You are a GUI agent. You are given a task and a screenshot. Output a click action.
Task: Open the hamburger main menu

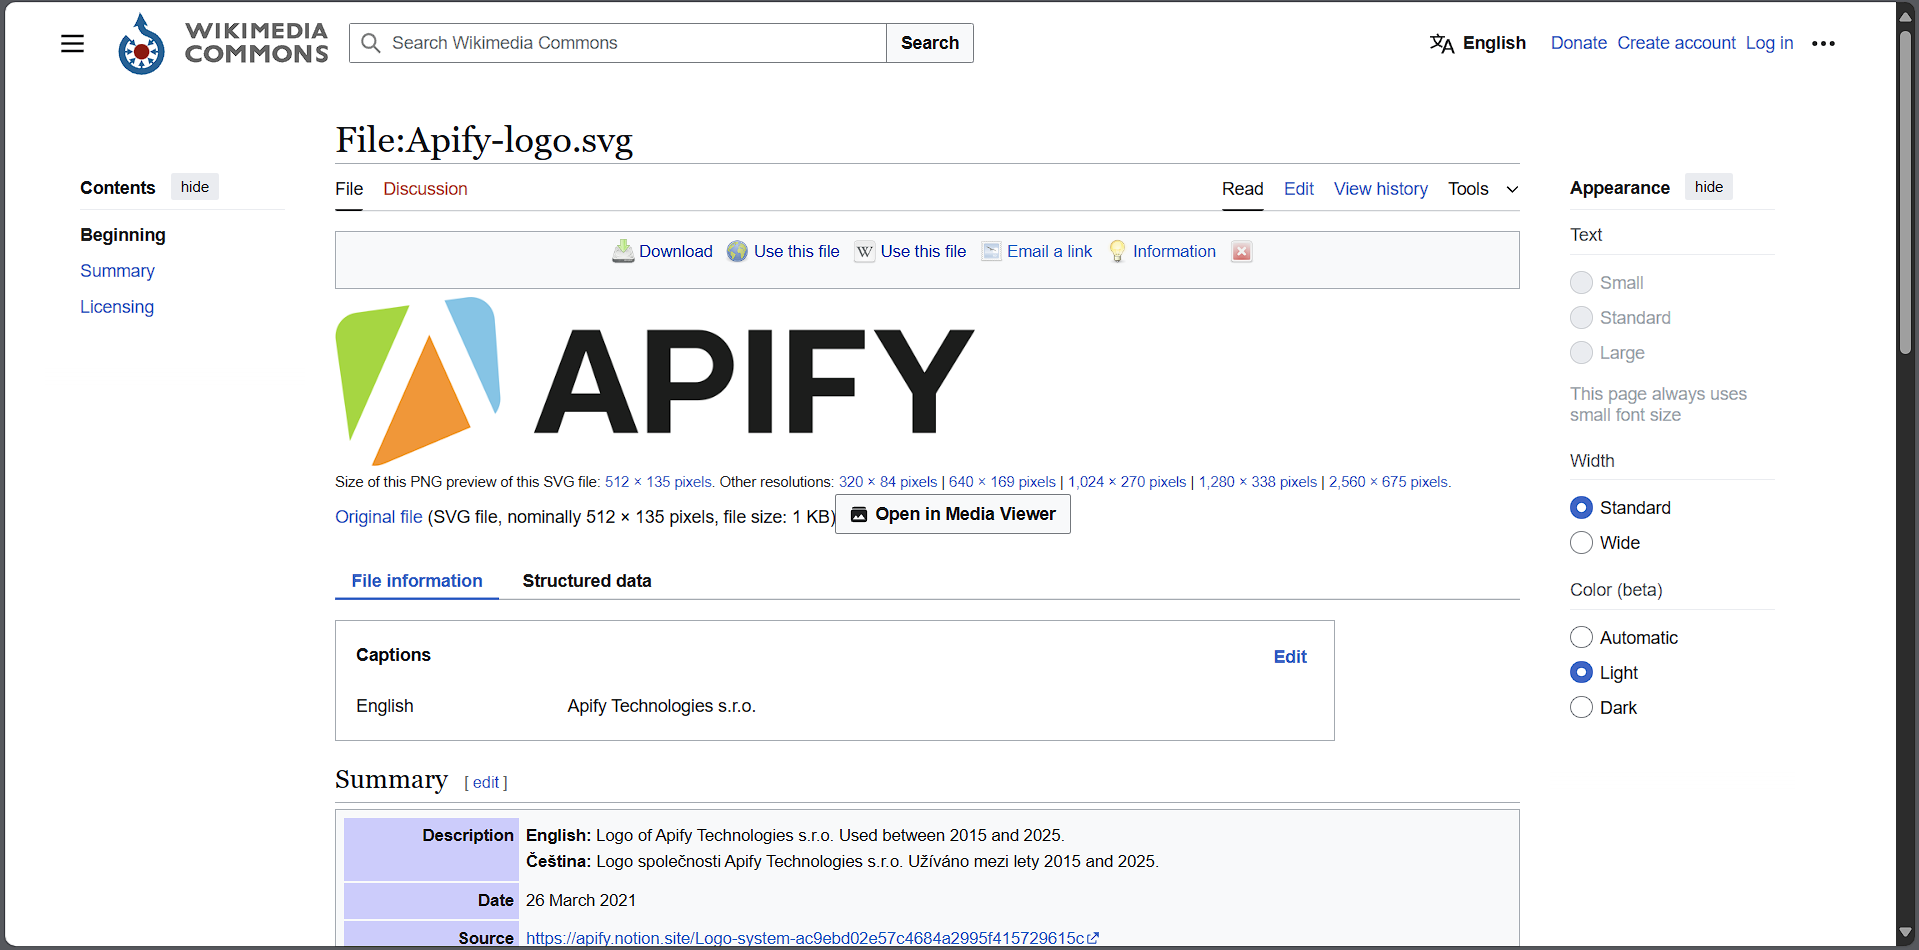point(72,43)
